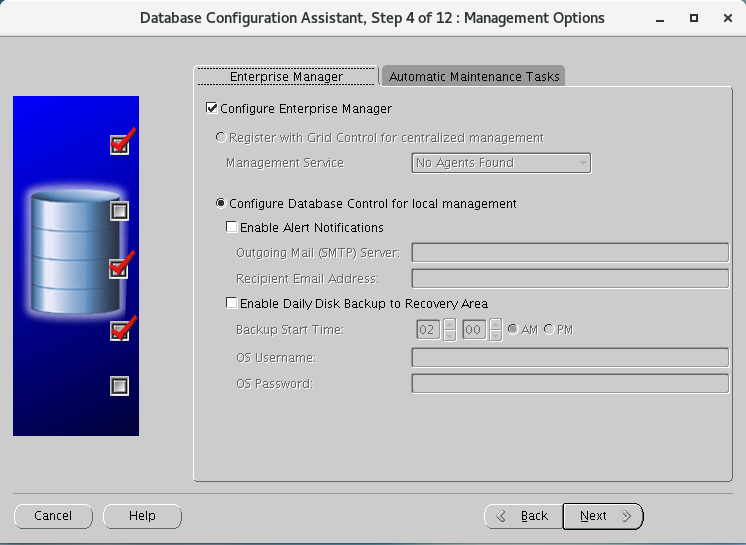Click the backup start minutes field
This screenshot has width=746, height=545.
(474, 330)
